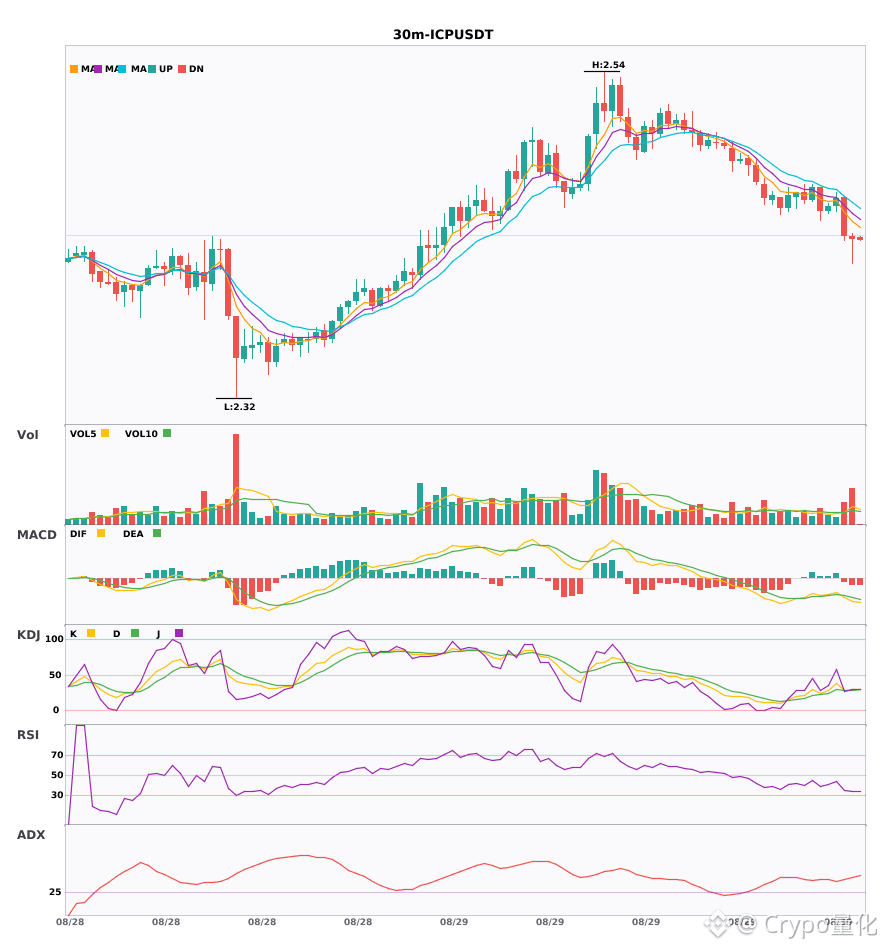The height and width of the screenshot is (950, 885).
Task: Click the cyan MA legend swatch
Action: tap(122, 69)
